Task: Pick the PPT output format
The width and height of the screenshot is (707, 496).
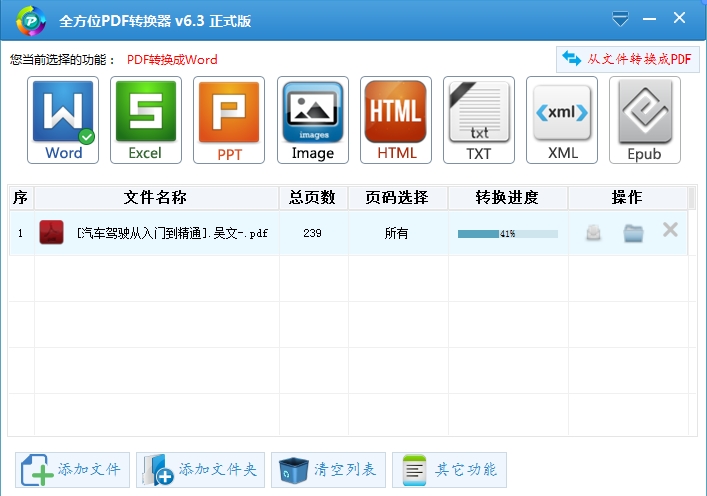Action: click(229, 120)
